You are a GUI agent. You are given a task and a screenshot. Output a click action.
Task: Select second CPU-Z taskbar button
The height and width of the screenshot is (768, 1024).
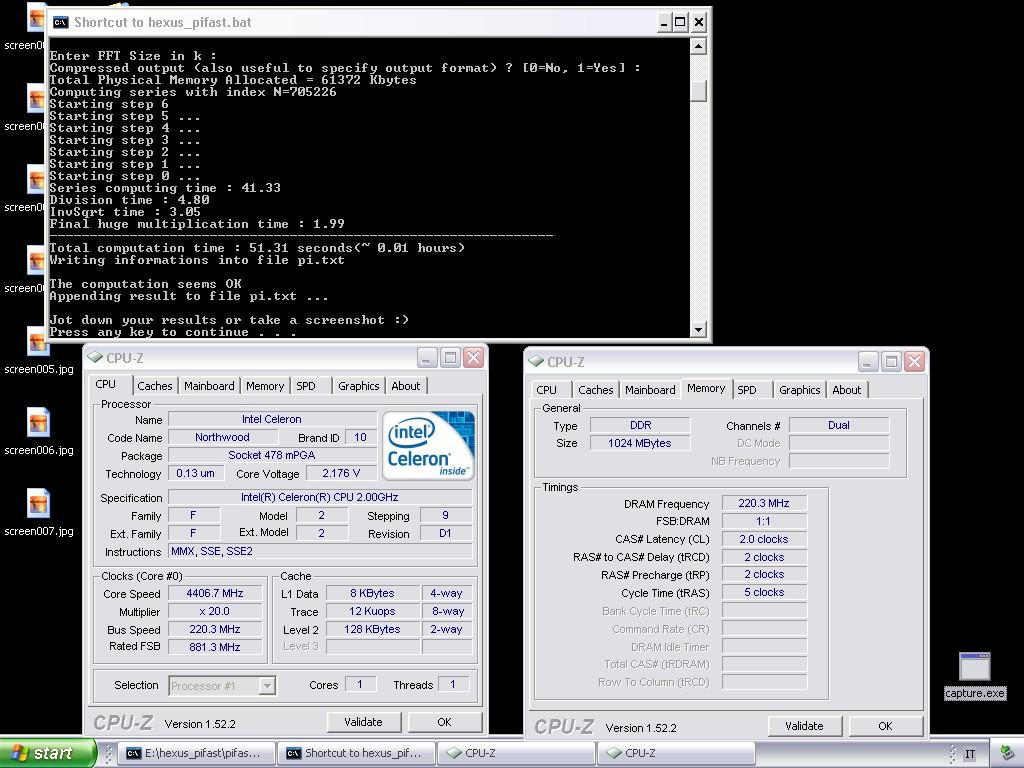click(x=676, y=753)
